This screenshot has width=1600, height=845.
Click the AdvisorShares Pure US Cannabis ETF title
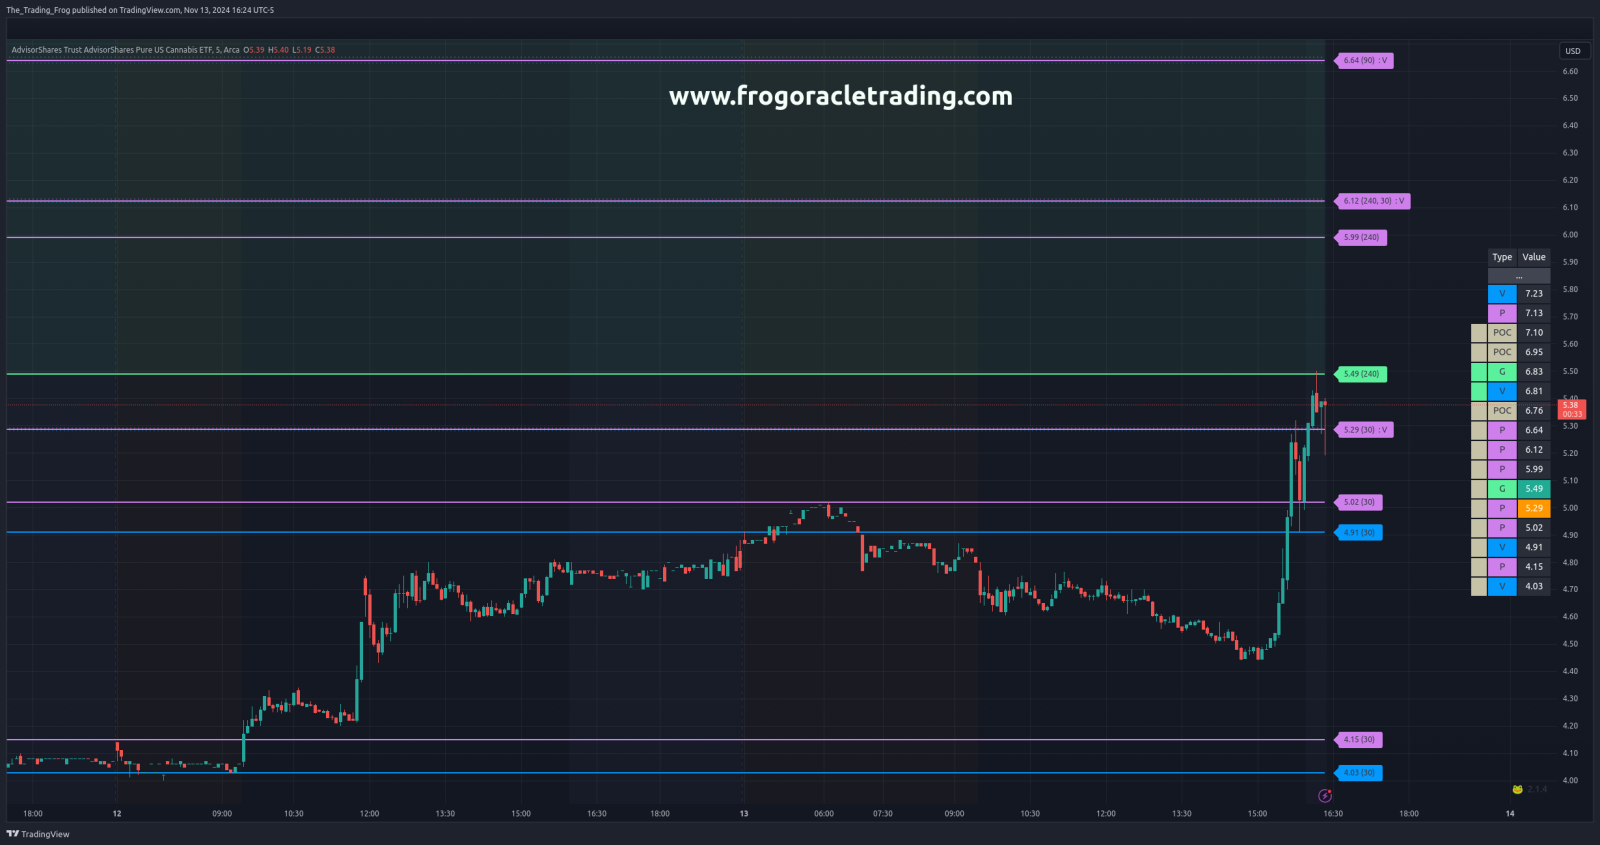point(125,50)
